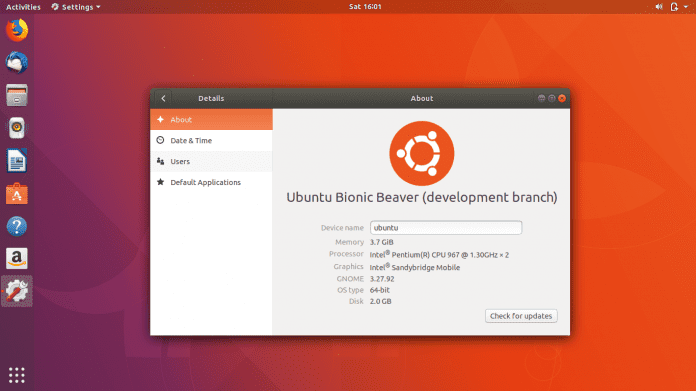Open Rhythmbox music player icon
The image size is (696, 391).
pos(17,128)
